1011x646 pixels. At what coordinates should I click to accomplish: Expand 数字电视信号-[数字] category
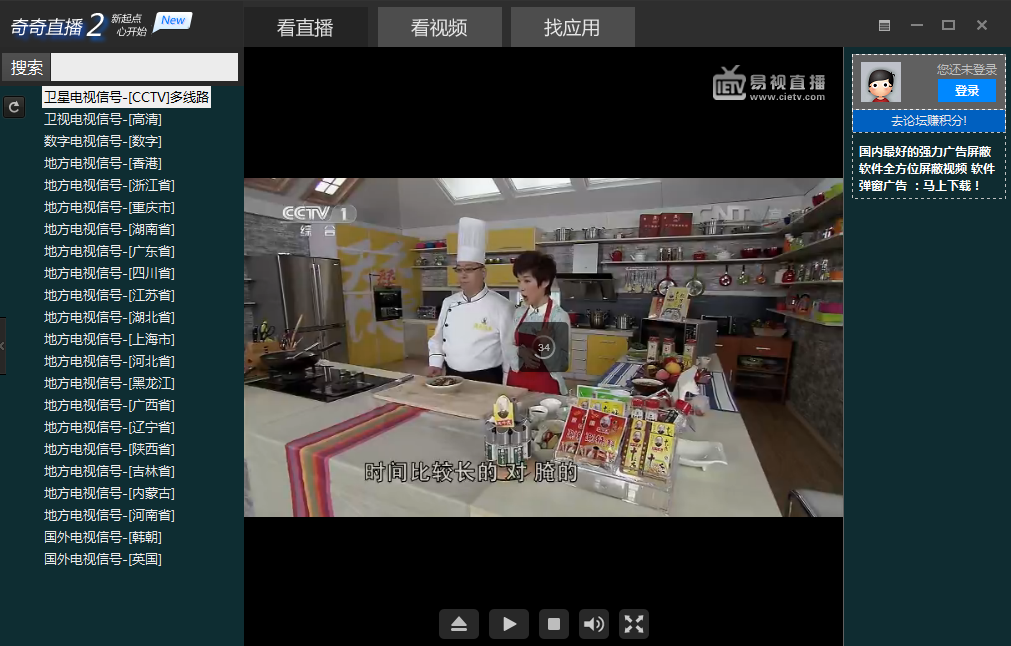tap(103, 141)
